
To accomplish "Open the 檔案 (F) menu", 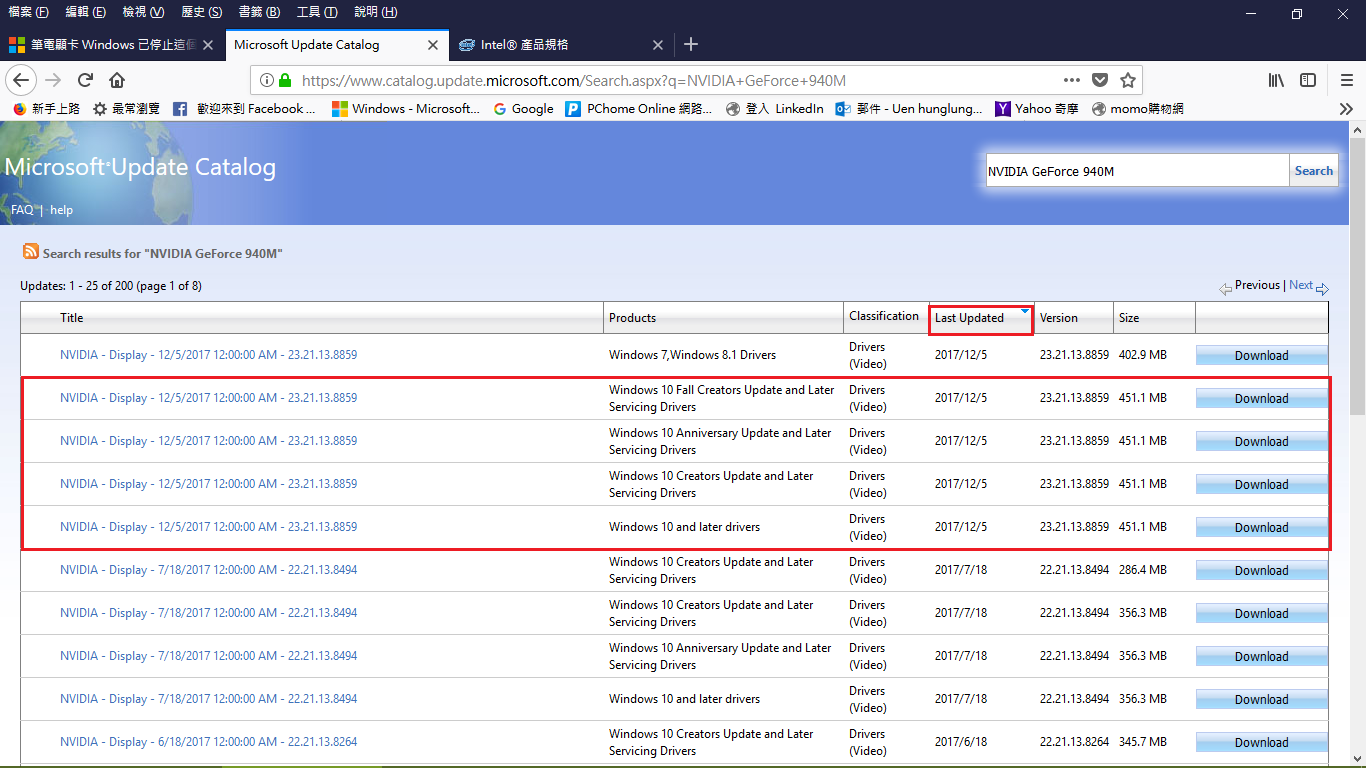I will 28,12.
